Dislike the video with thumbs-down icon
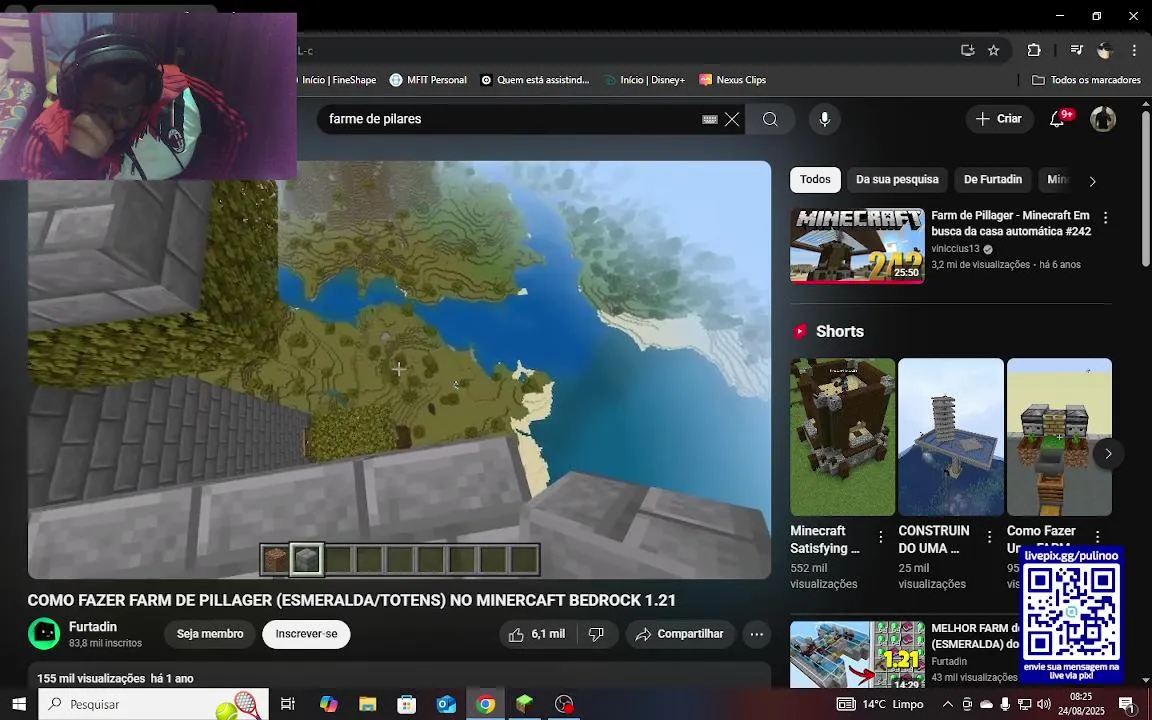 (x=597, y=634)
